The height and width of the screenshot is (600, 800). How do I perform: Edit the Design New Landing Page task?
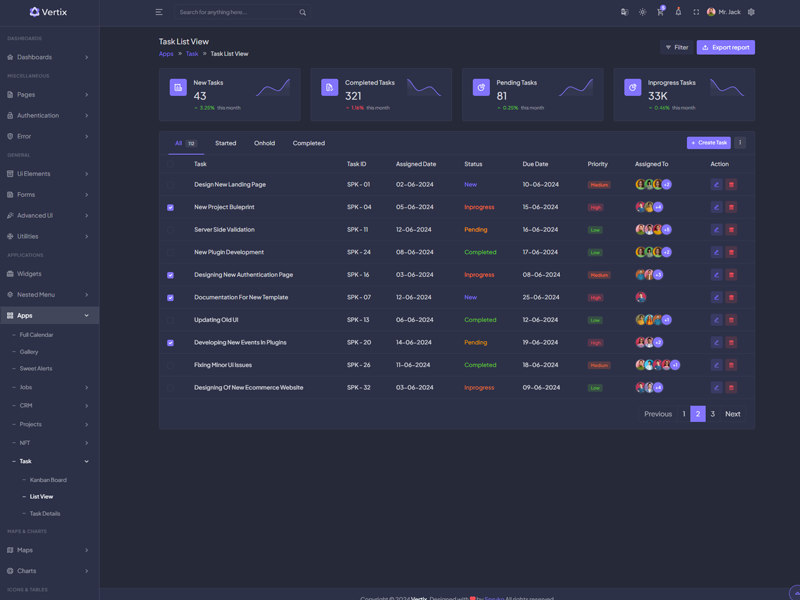point(716,185)
